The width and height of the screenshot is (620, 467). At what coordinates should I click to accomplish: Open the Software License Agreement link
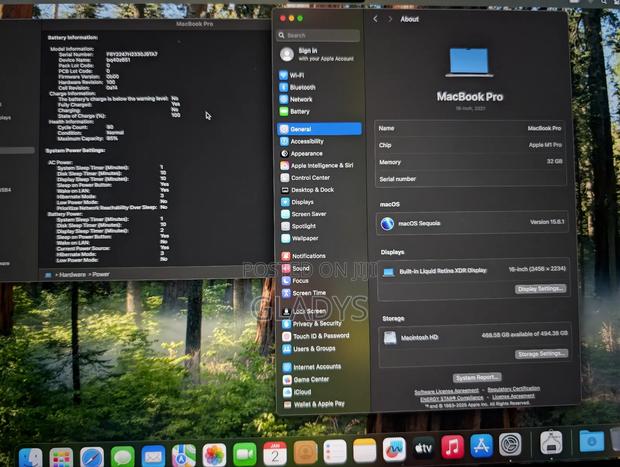pos(446,391)
